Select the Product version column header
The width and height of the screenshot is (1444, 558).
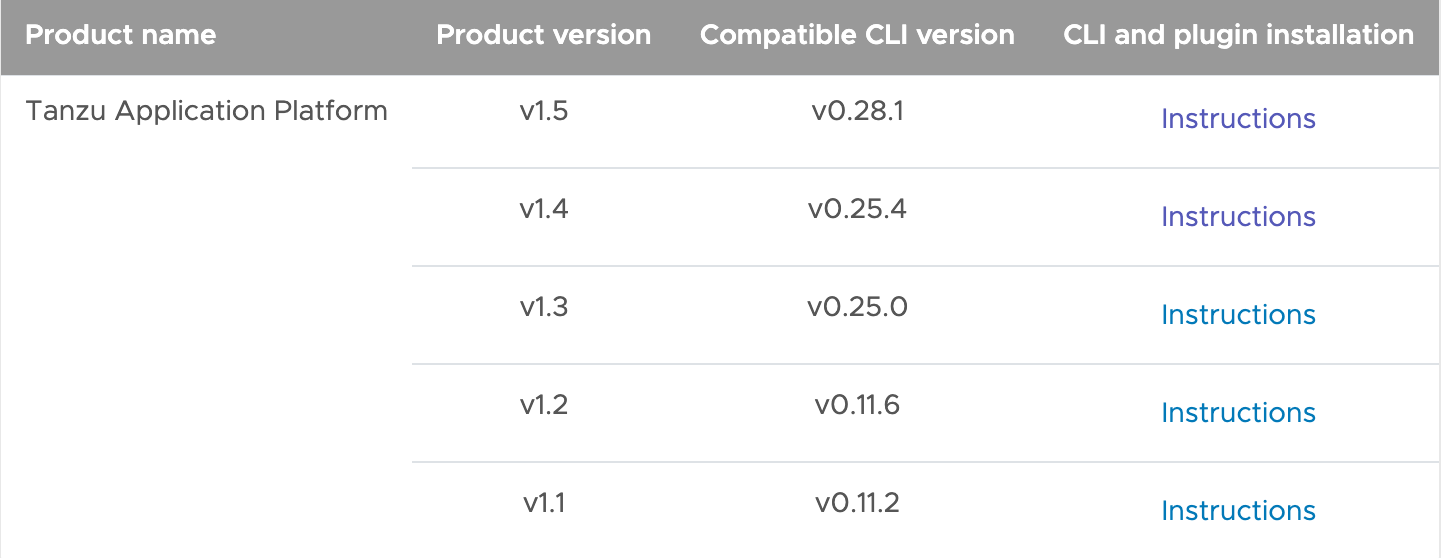click(544, 35)
